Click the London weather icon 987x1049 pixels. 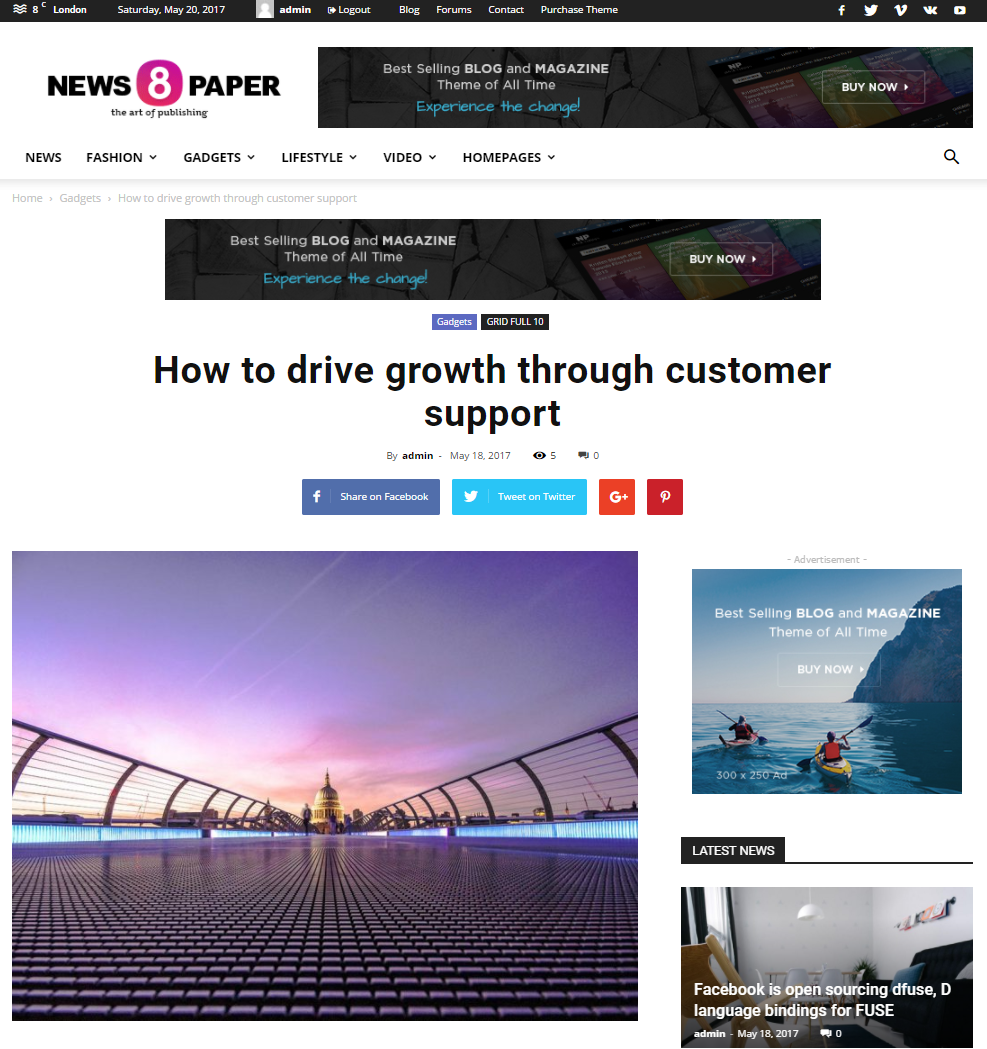[x=20, y=9]
